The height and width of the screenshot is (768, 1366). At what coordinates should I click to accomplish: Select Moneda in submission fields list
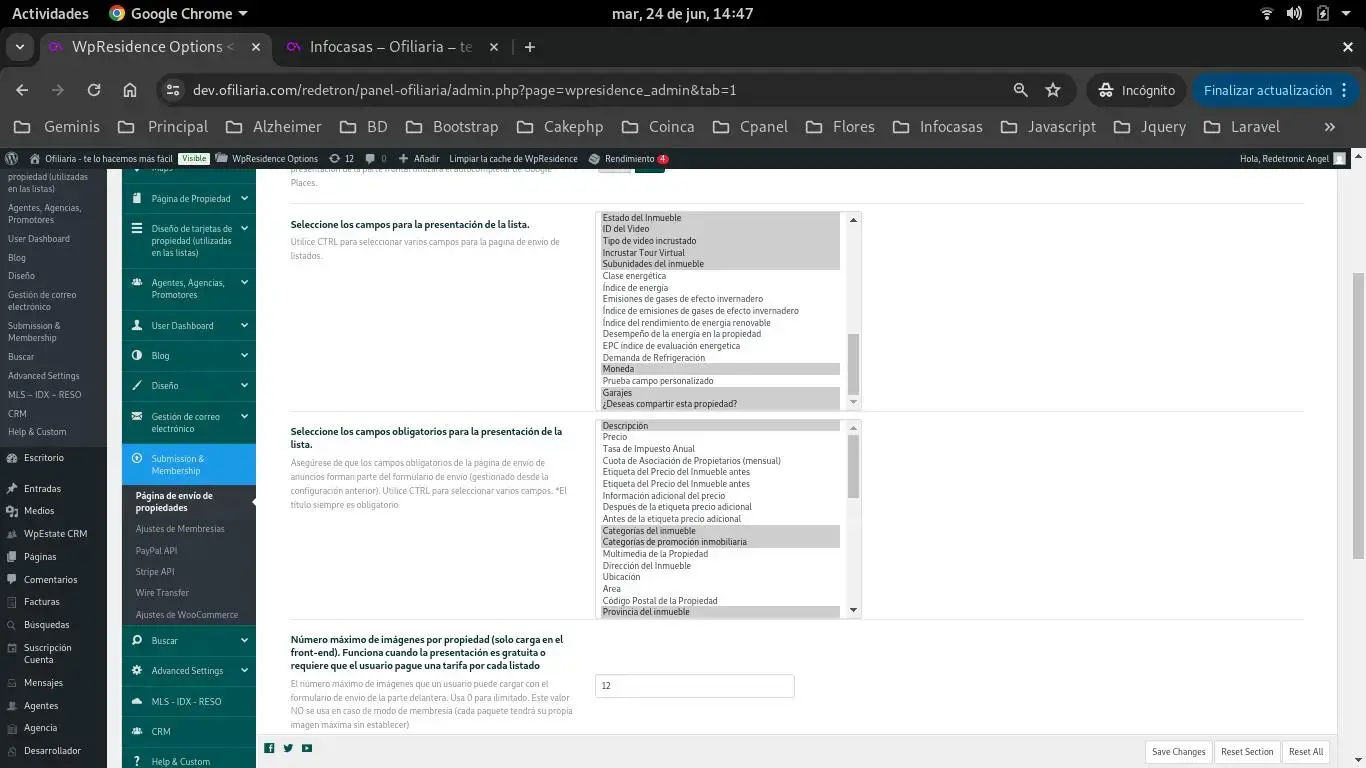pos(720,369)
